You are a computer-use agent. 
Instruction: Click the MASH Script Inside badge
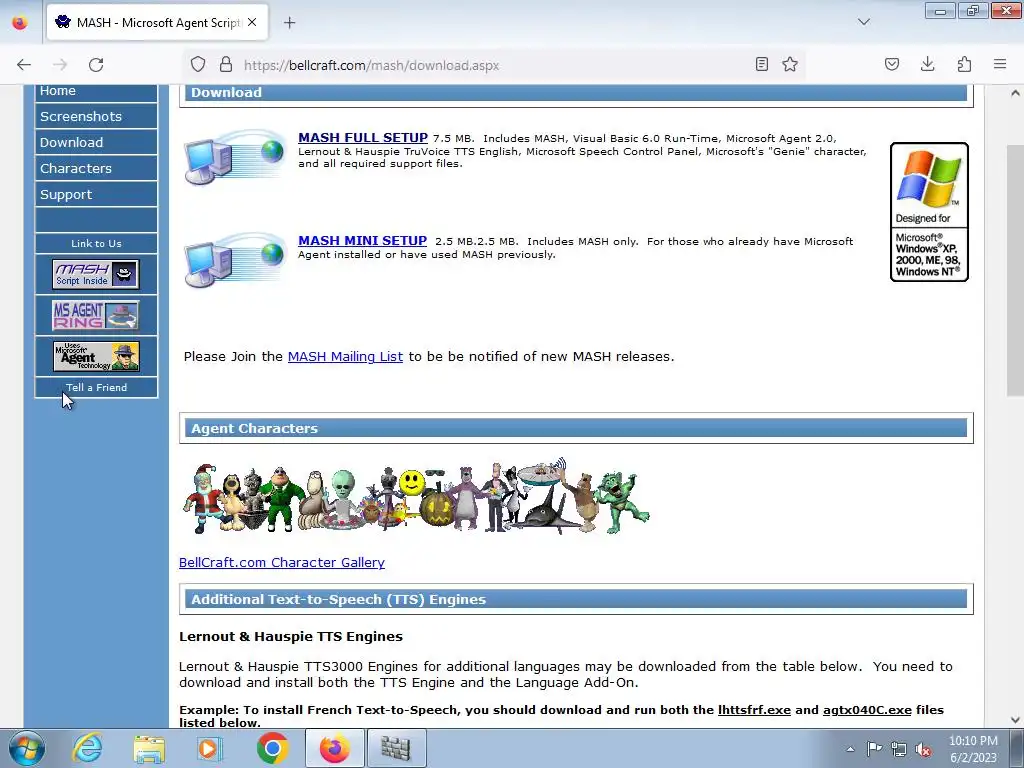tap(96, 274)
